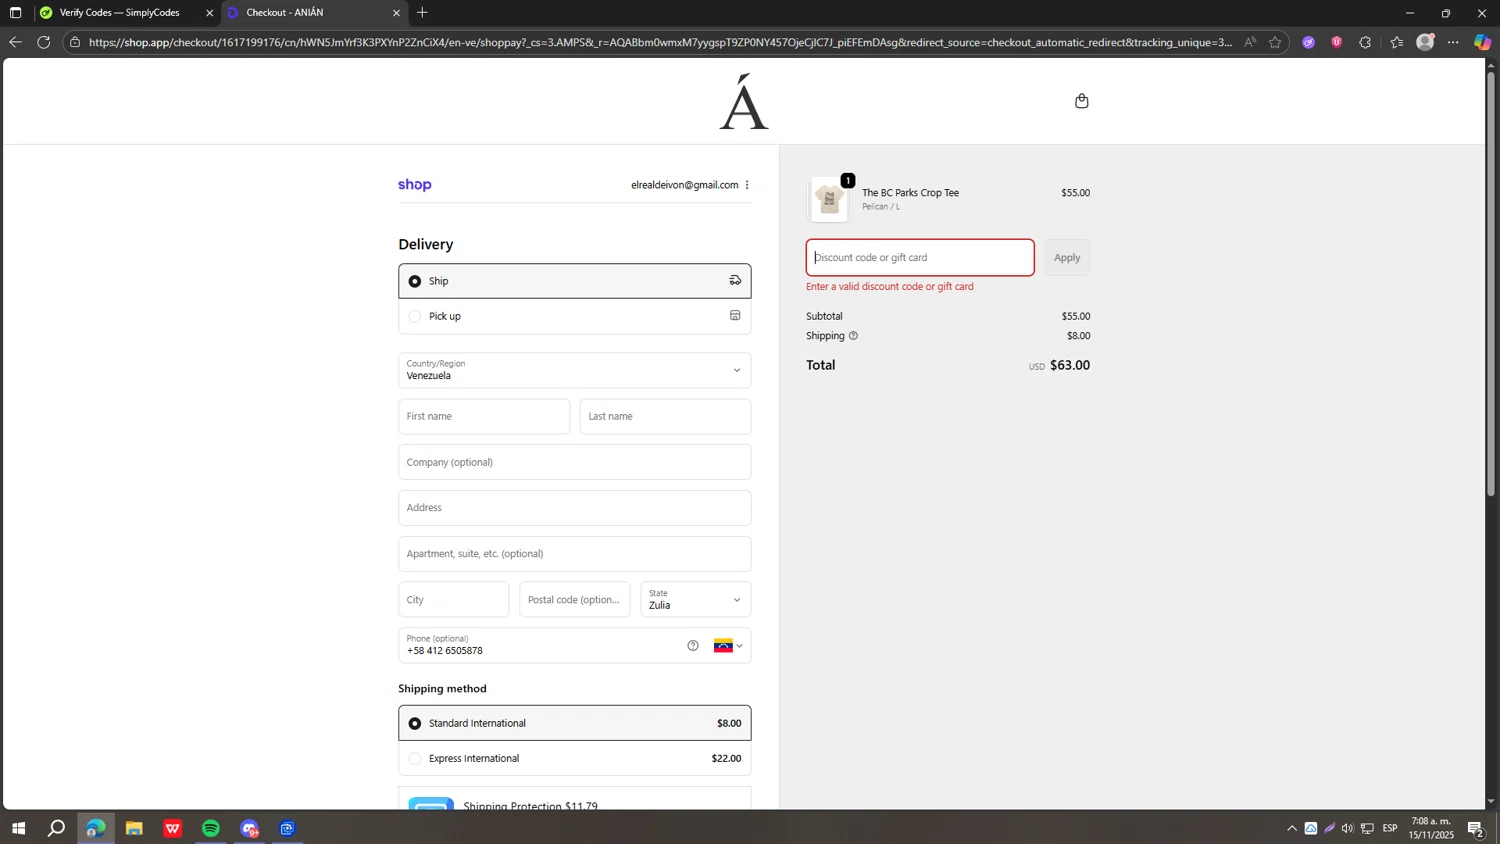Open Spotify from the taskbar
This screenshot has width=1500, height=844.
point(211,829)
